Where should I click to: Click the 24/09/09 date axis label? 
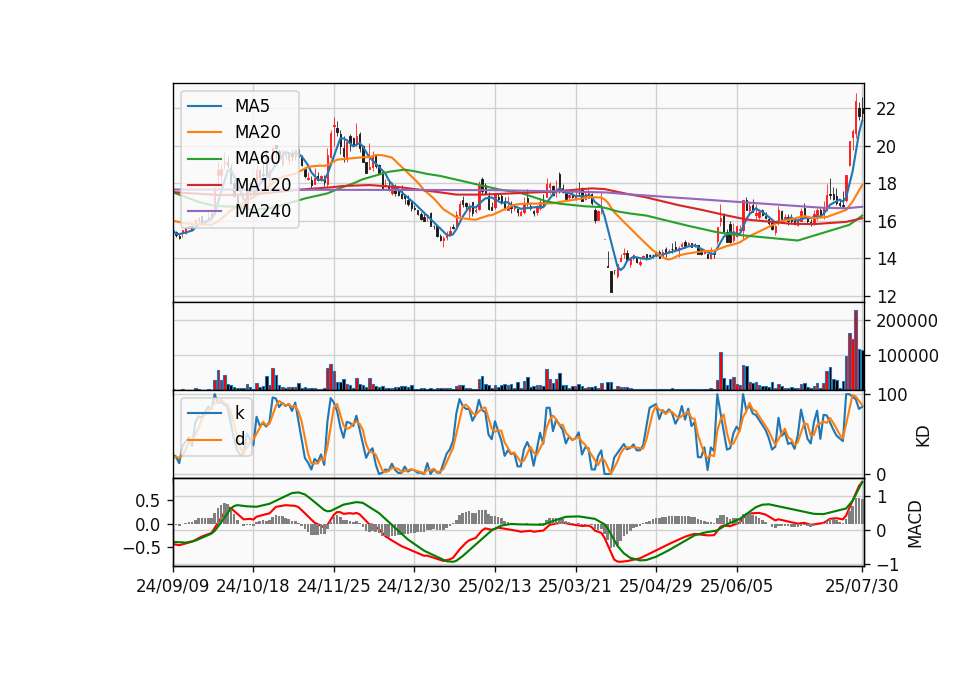[173, 586]
